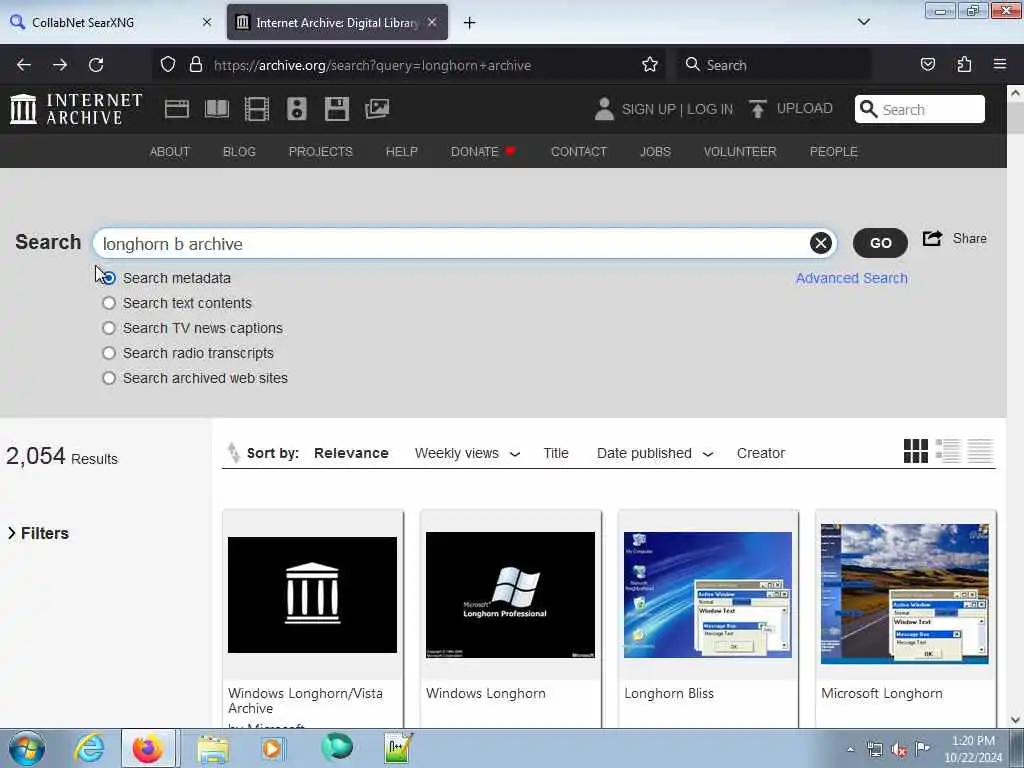This screenshot has width=1024, height=768.
Task: Open the JOBS menu item
Action: tap(655, 152)
